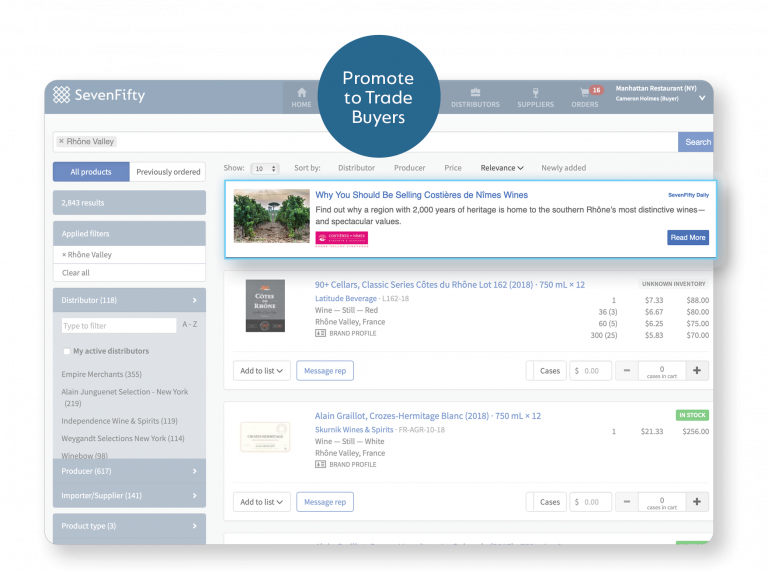Image resolution: width=768 pixels, height=571 pixels.
Task: Expand the Manhattan Restaurant account menu arrow
Action: (702, 98)
